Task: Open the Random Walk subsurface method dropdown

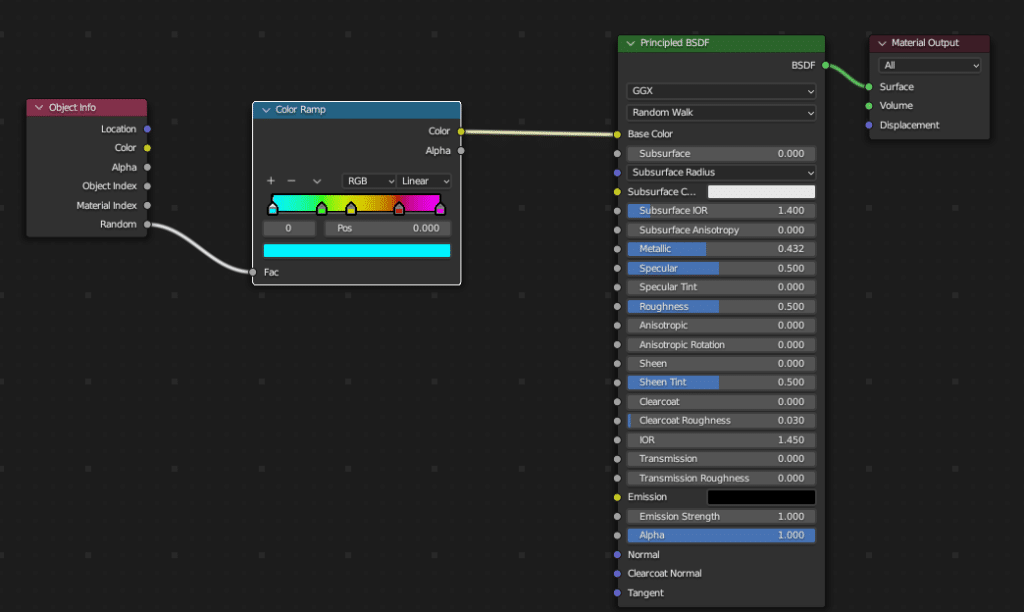Action: tap(721, 113)
